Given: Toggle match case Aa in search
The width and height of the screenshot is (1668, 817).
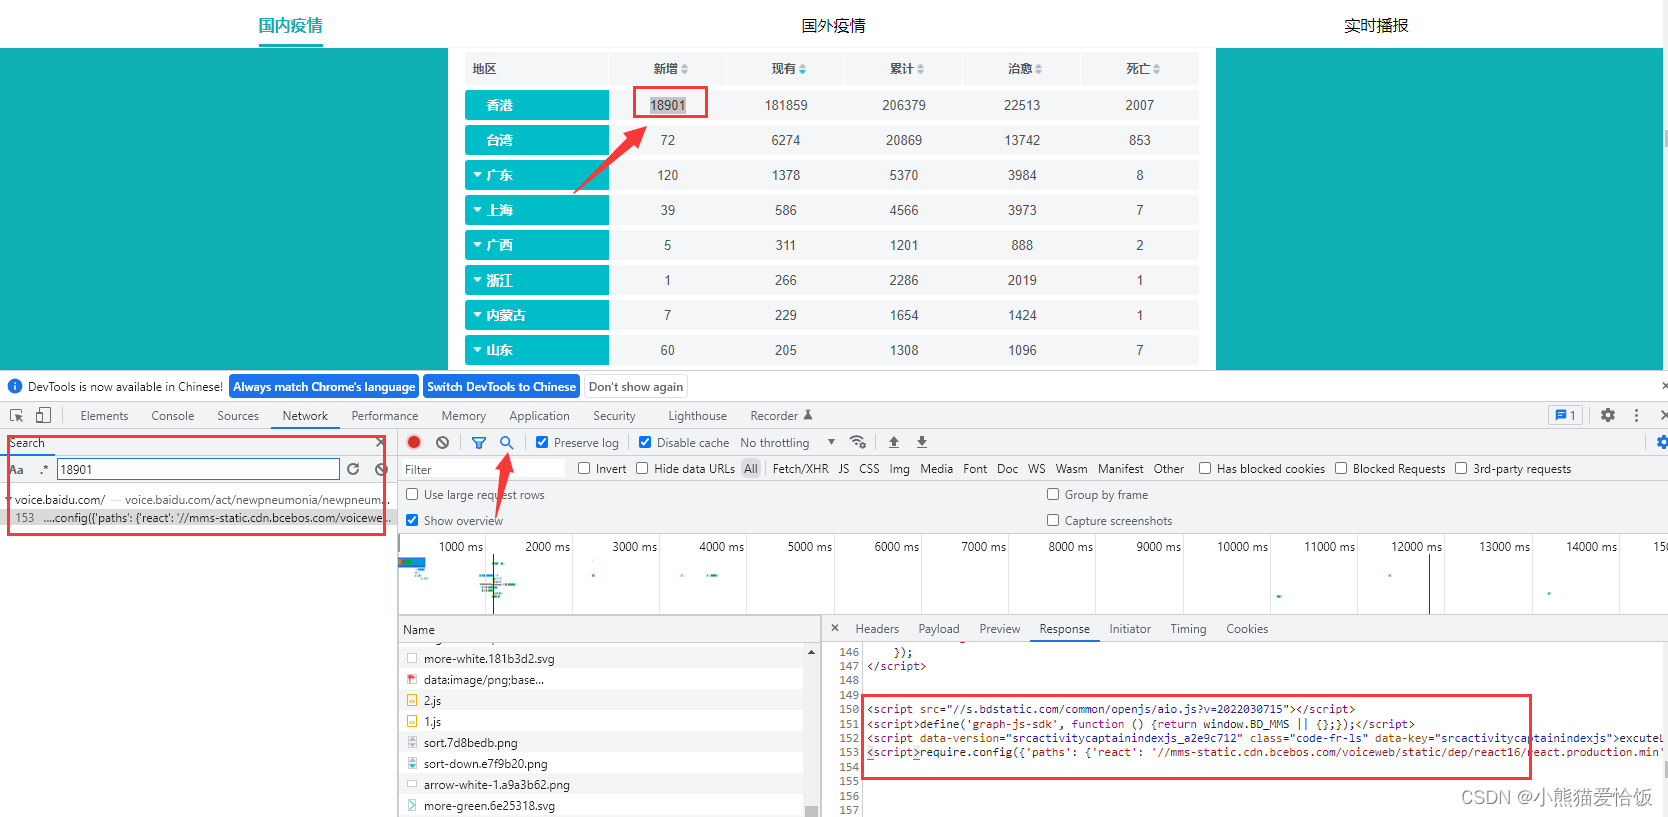Looking at the screenshot, I should tap(16, 469).
